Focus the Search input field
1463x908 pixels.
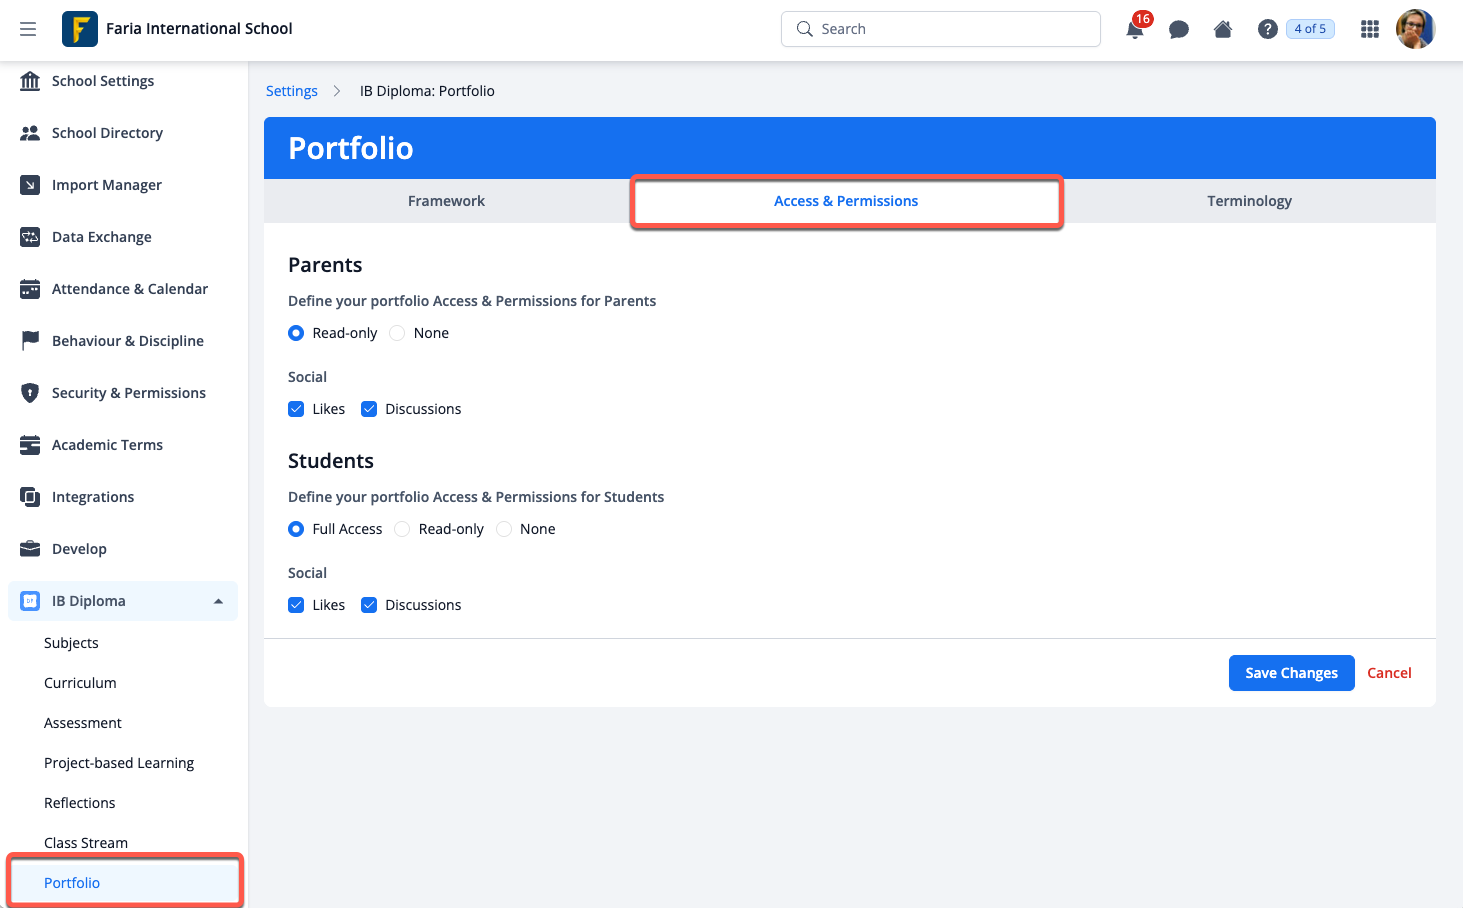940,29
